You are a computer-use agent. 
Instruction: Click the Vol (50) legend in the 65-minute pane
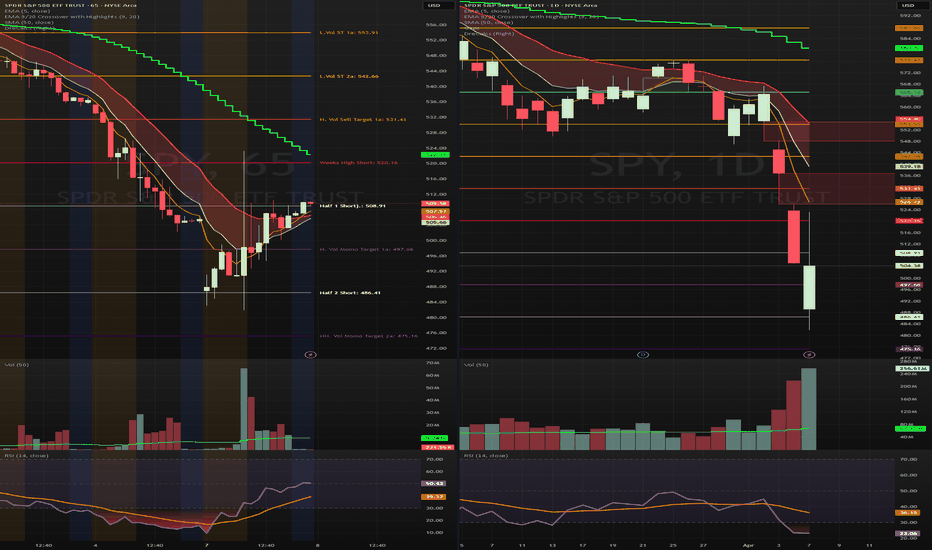pos(17,364)
